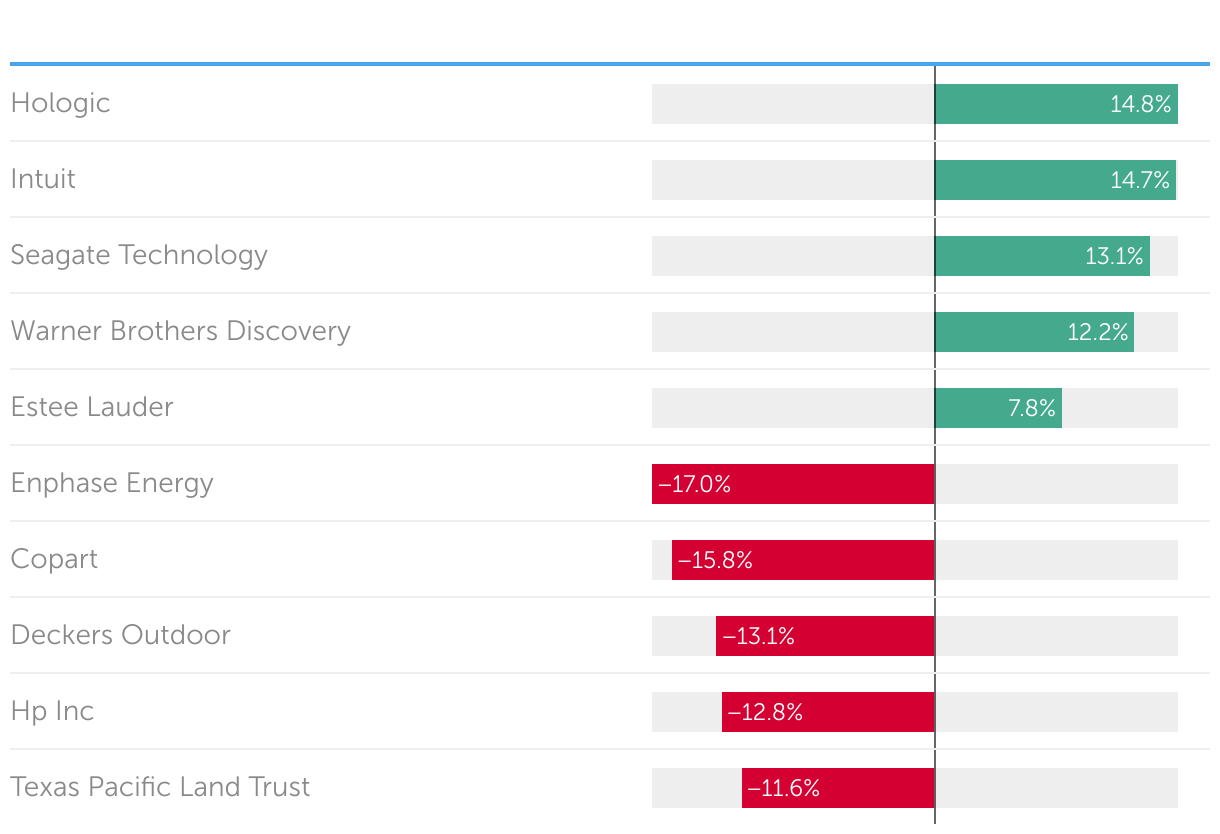This screenshot has height=834, width=1220.
Task: Select the Estee Lauder label
Action: coord(92,407)
